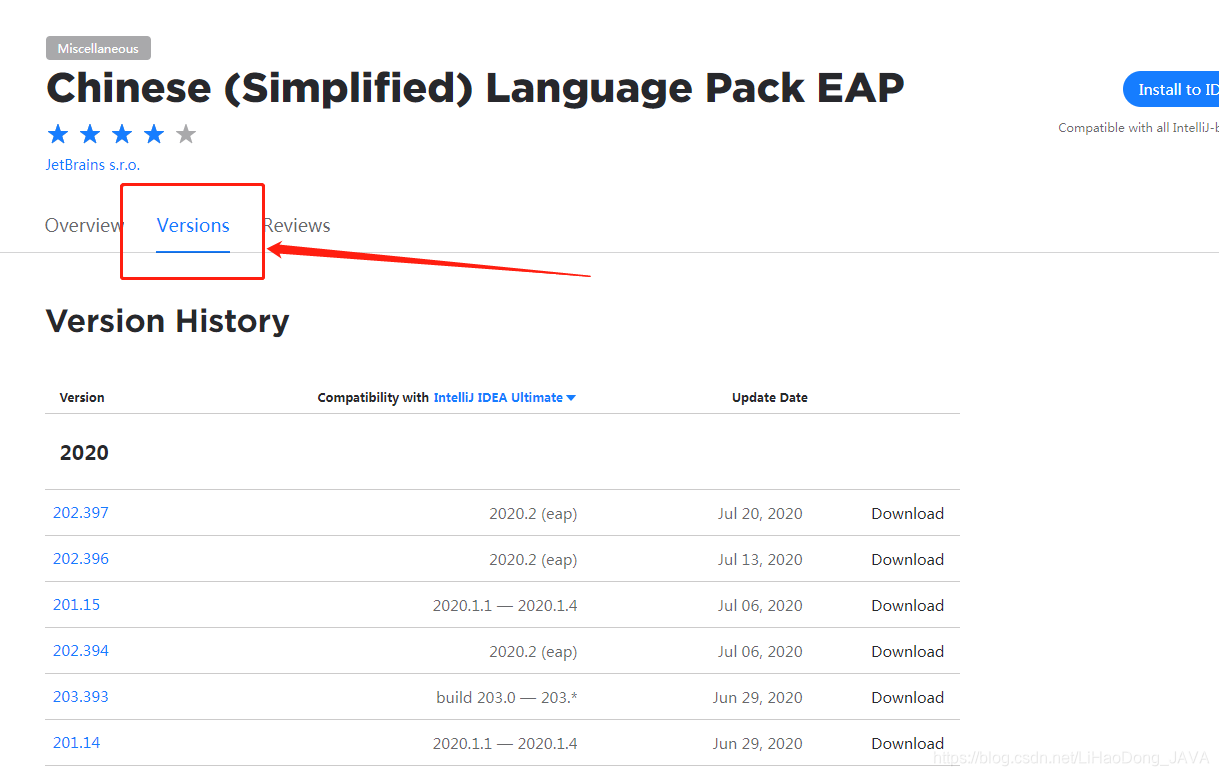
Task: Switch to the Overview tab
Action: (x=82, y=226)
